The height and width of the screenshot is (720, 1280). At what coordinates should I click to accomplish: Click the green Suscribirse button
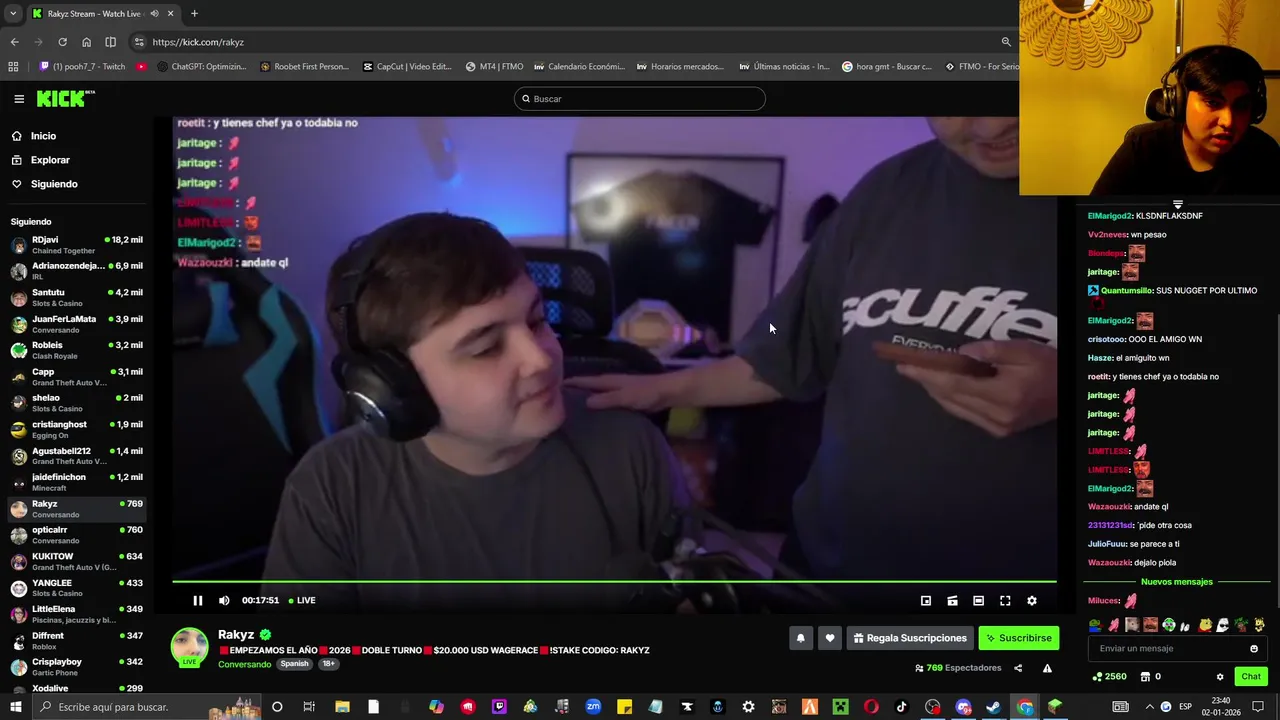pos(1018,638)
